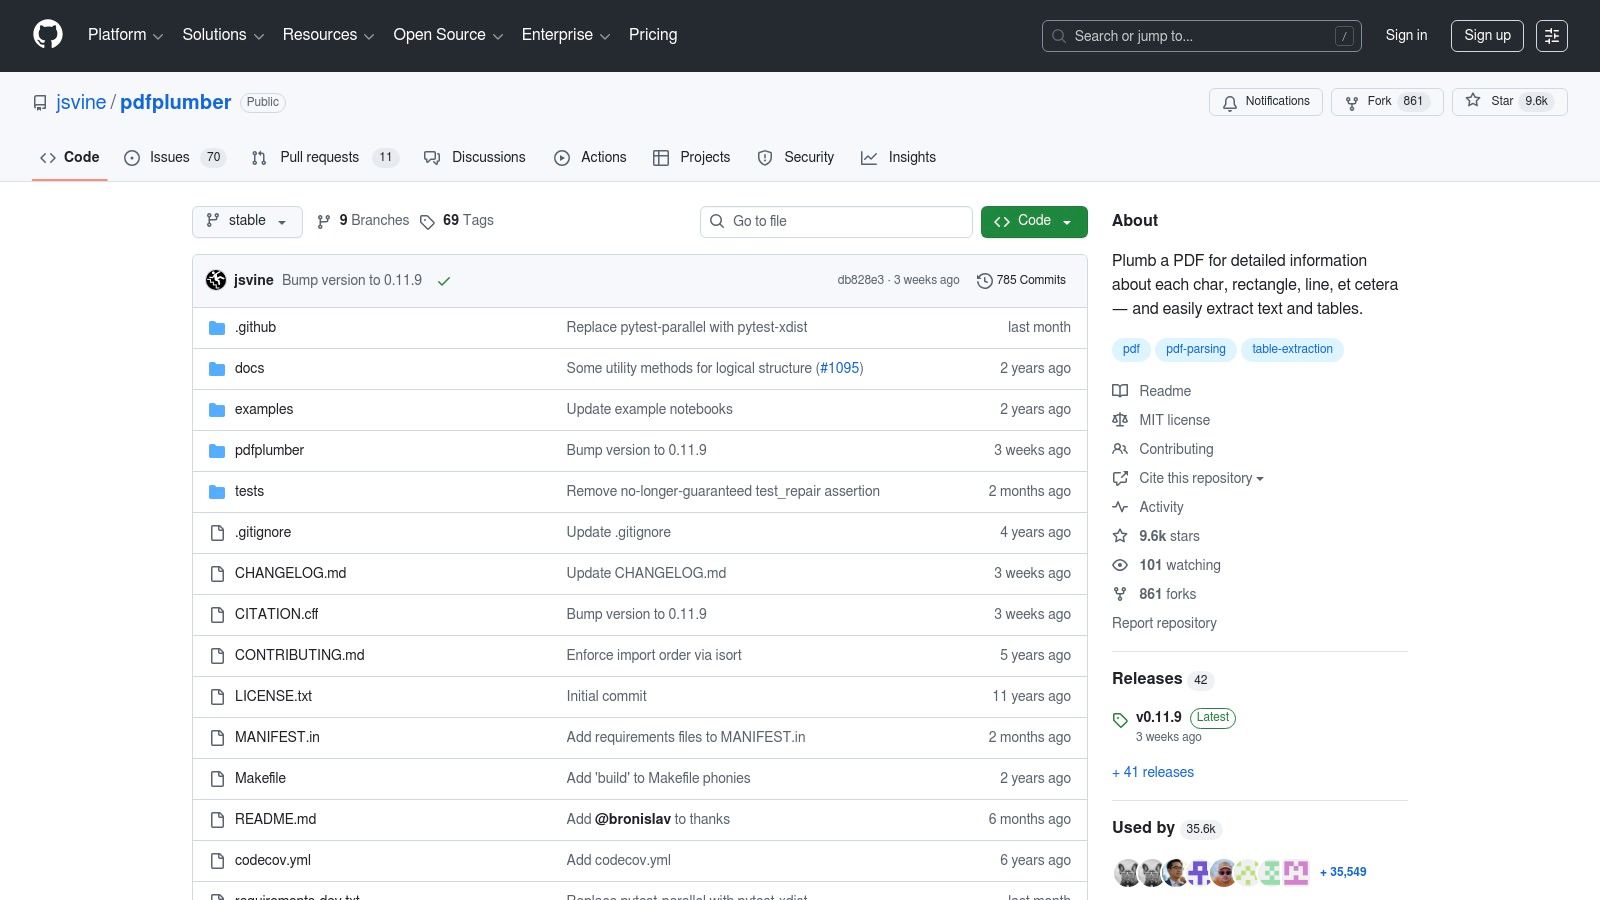The width and height of the screenshot is (1600, 900).
Task: Open the v0.11.9 release tag
Action: [1158, 717]
